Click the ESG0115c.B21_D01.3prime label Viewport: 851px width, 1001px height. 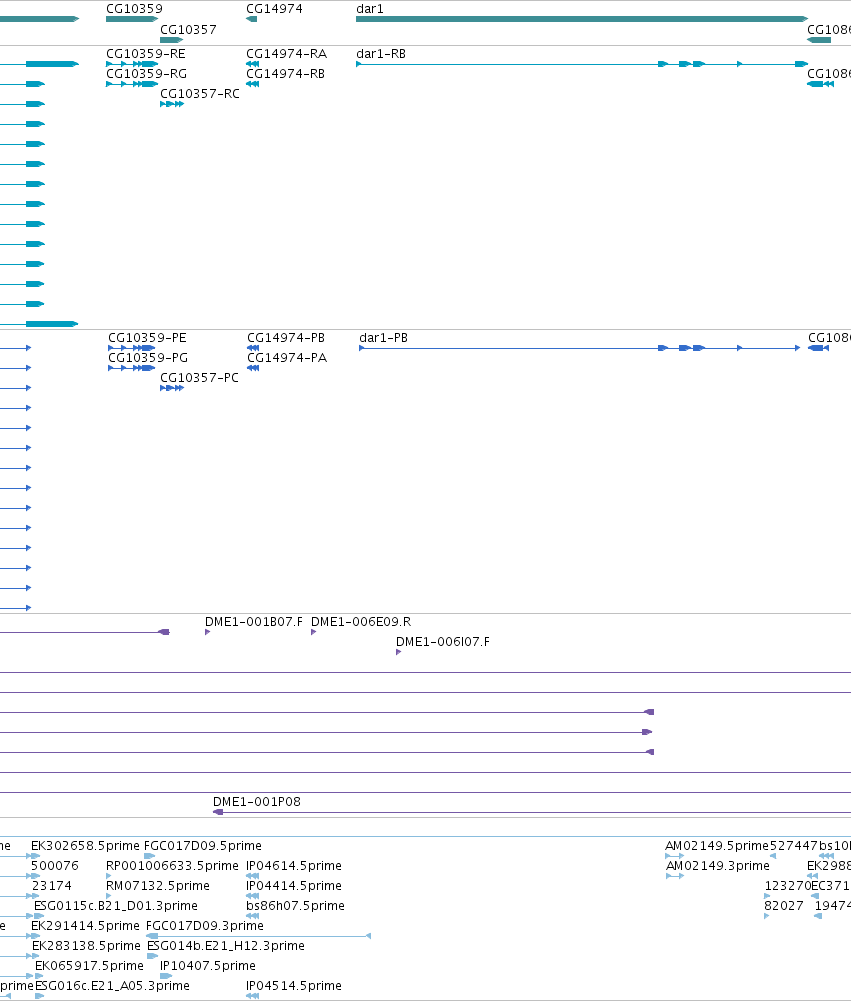pyautogui.click(x=116, y=906)
